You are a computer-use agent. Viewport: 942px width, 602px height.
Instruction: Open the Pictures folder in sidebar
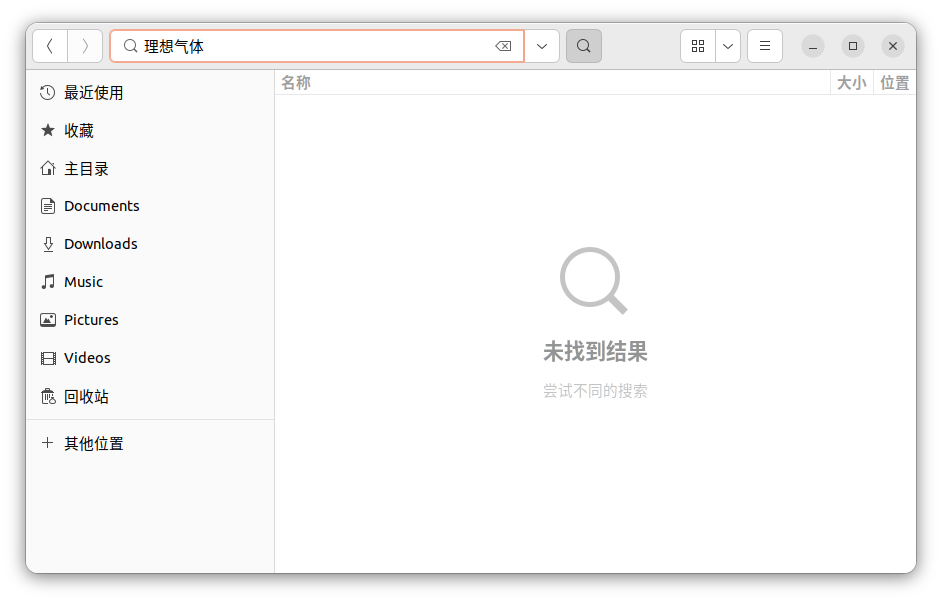(150, 320)
